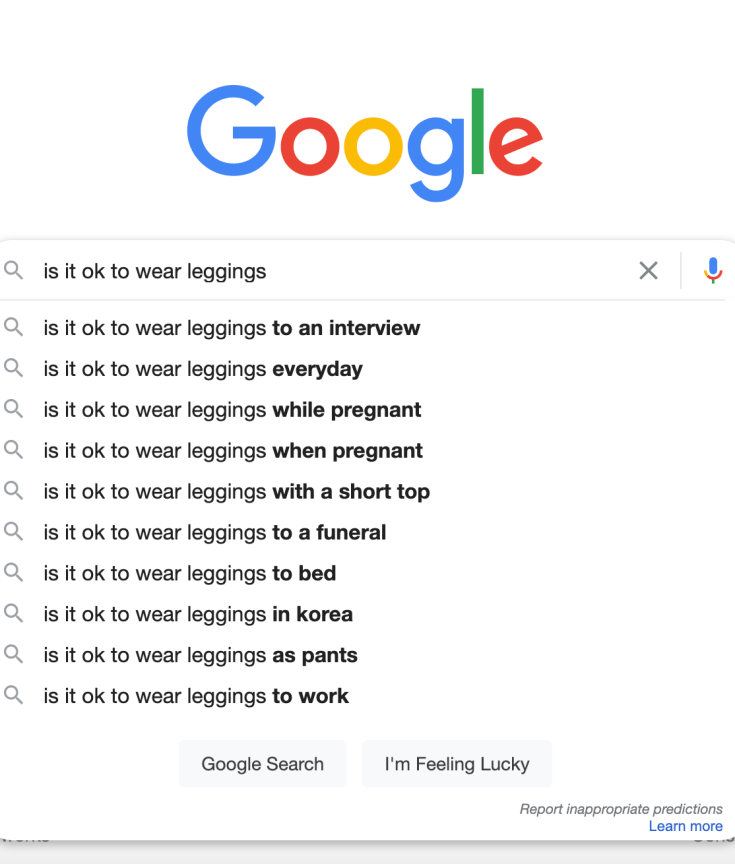
Task: Select the "everyday" suggestion text
Action: pyautogui.click(x=203, y=369)
